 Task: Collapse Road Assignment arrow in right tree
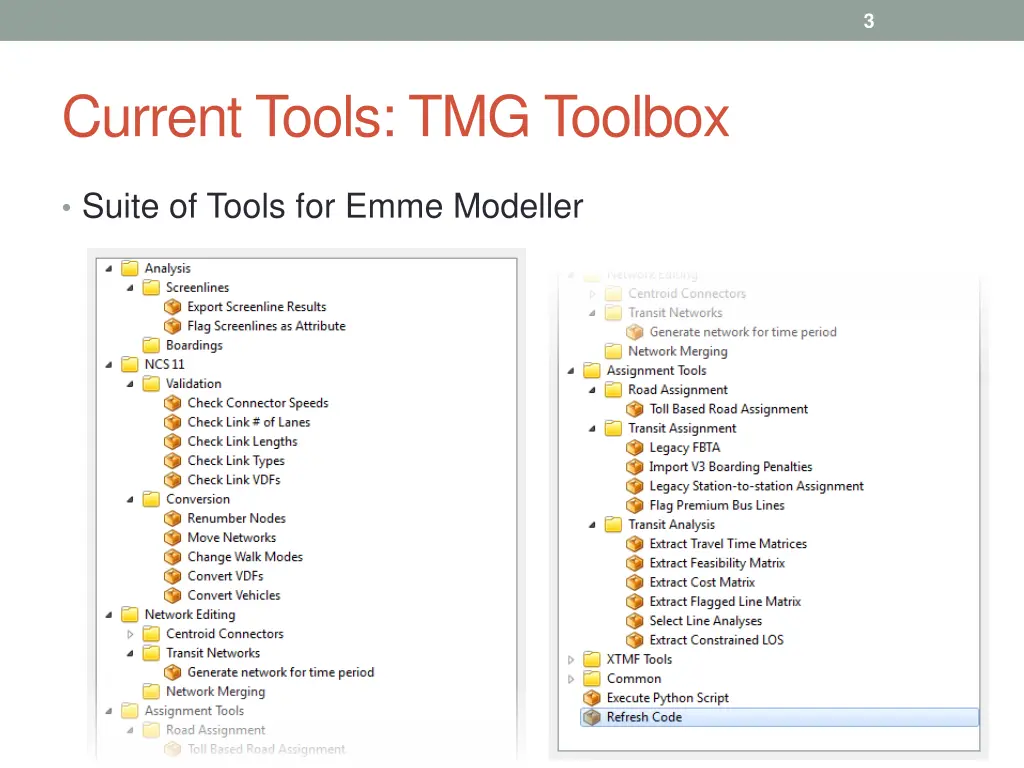coord(592,391)
